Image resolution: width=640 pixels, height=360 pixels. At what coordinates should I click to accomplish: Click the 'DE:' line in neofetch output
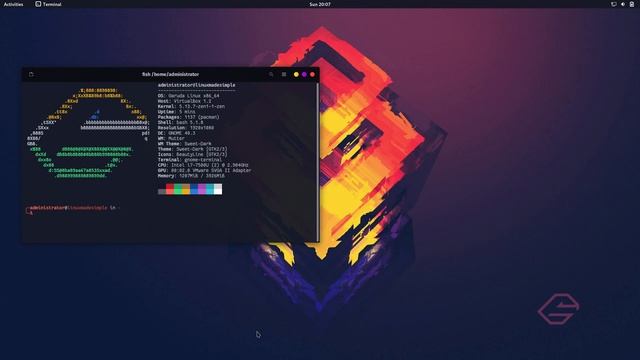point(177,133)
